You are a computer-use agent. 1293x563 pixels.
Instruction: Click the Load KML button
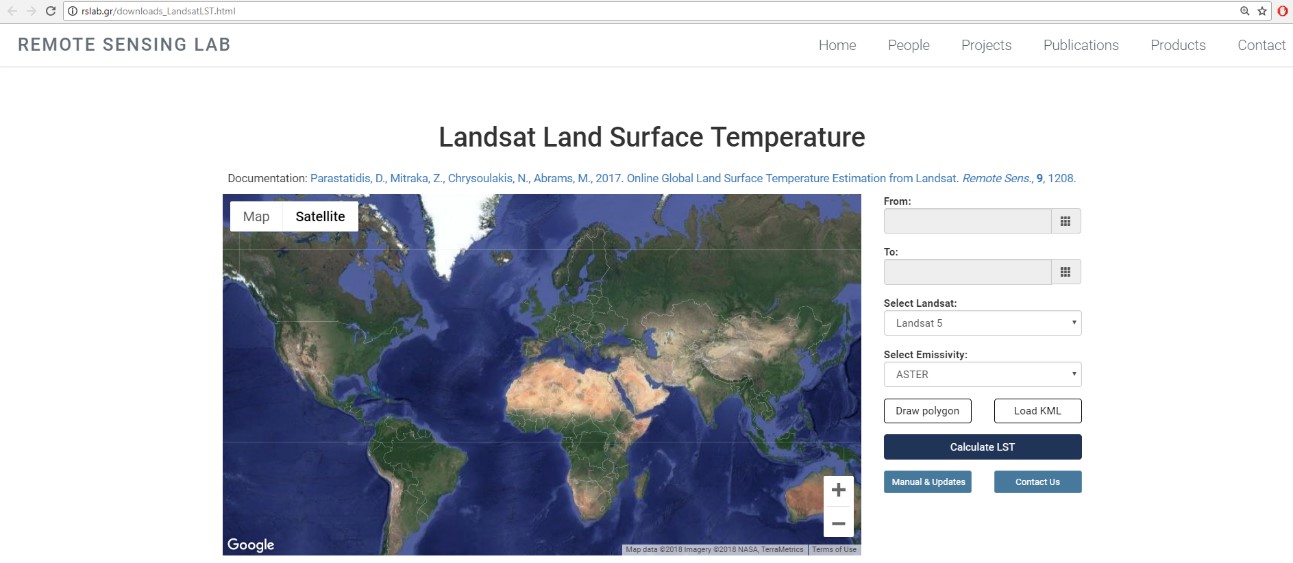(1038, 411)
